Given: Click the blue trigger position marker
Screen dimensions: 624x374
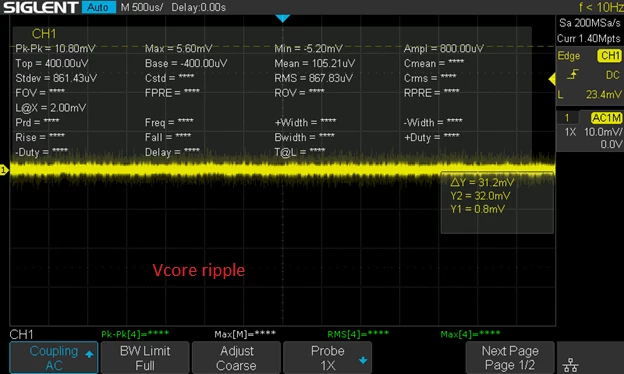Looking at the screenshot, I should click(x=283, y=18).
